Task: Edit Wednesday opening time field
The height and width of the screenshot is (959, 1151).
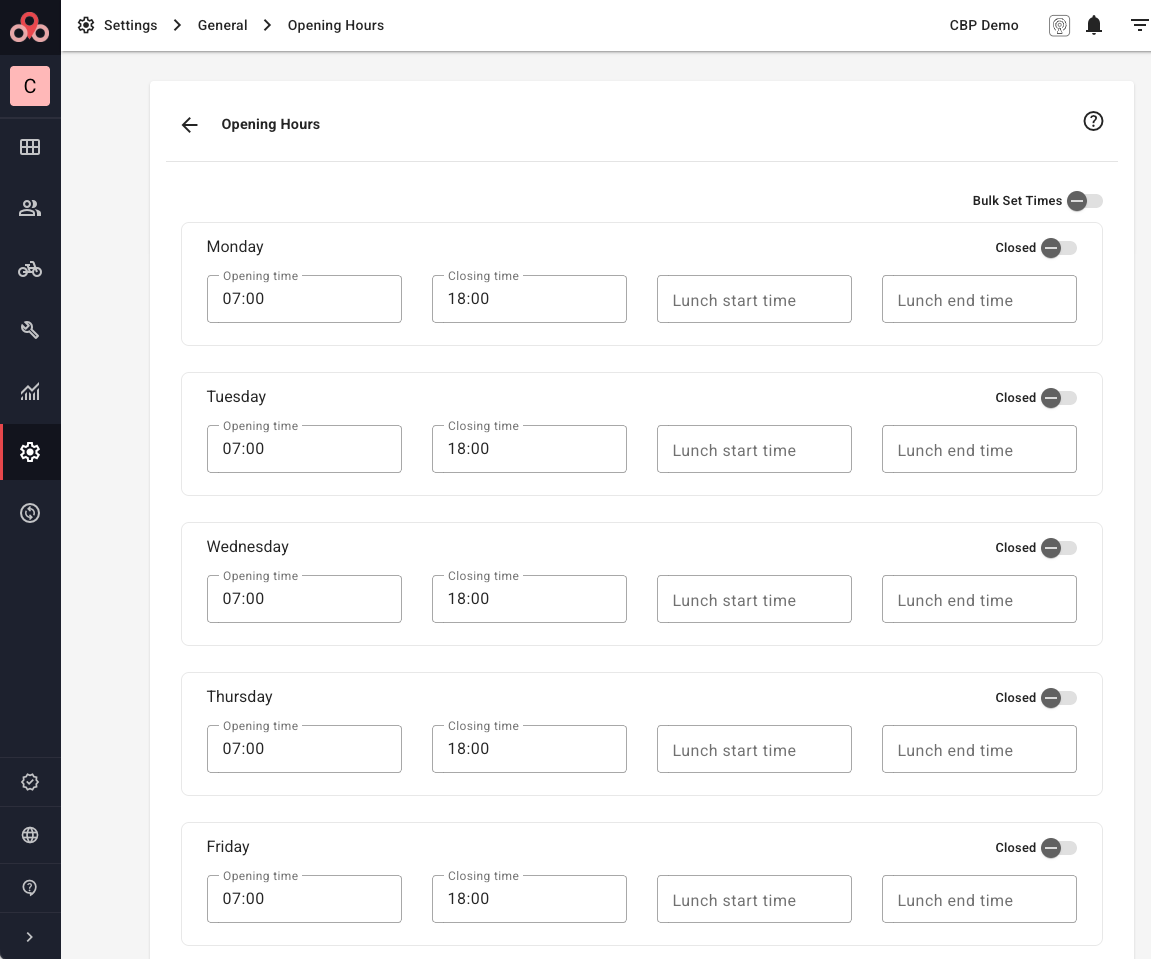Action: (304, 599)
